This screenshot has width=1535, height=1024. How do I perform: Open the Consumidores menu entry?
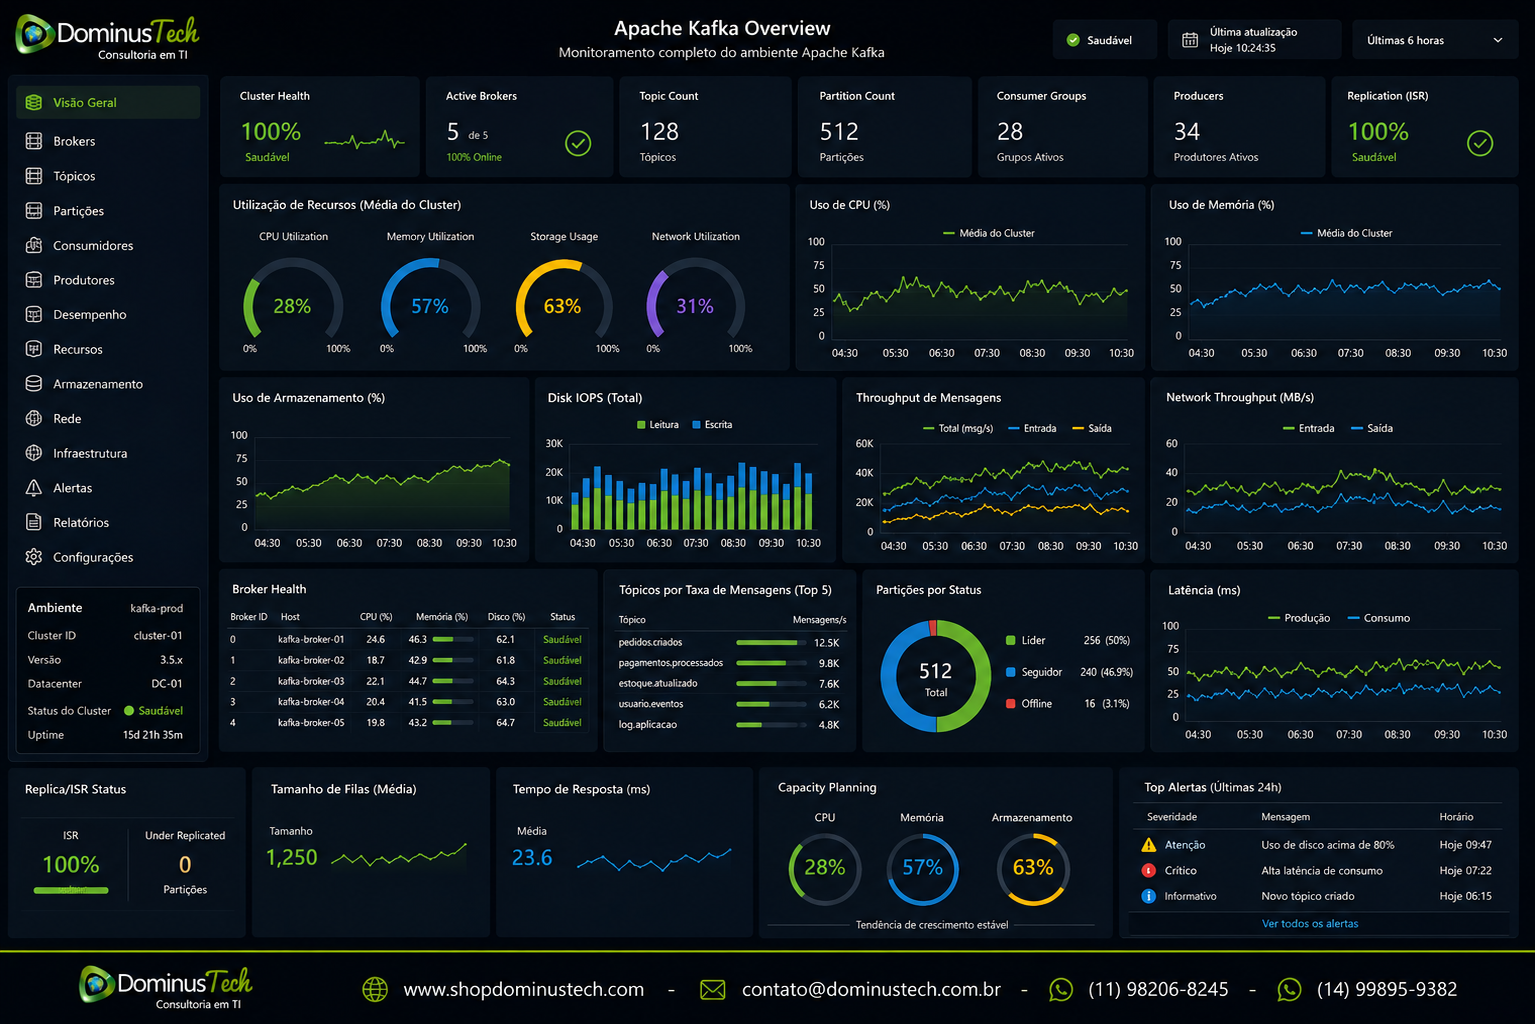click(x=108, y=245)
